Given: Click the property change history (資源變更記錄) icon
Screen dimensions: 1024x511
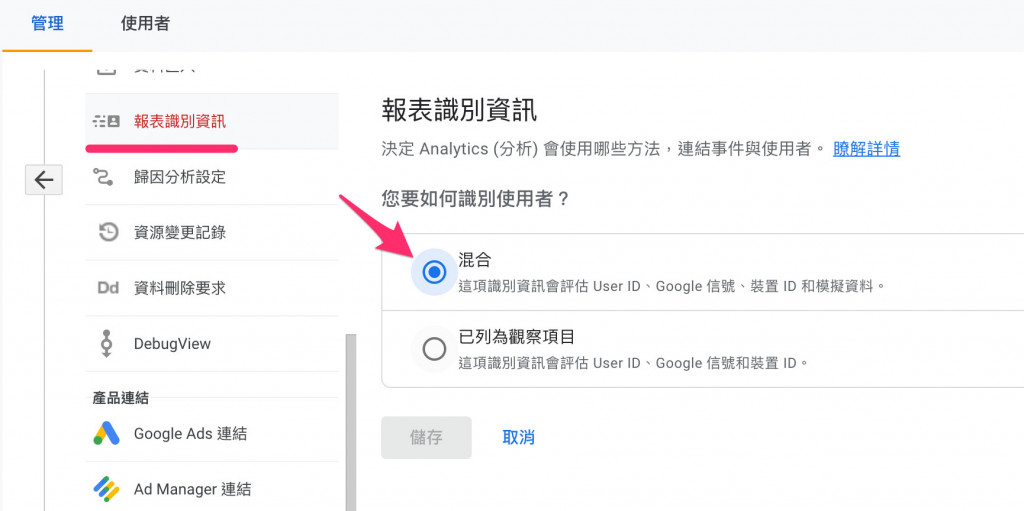Looking at the screenshot, I should coord(106,232).
